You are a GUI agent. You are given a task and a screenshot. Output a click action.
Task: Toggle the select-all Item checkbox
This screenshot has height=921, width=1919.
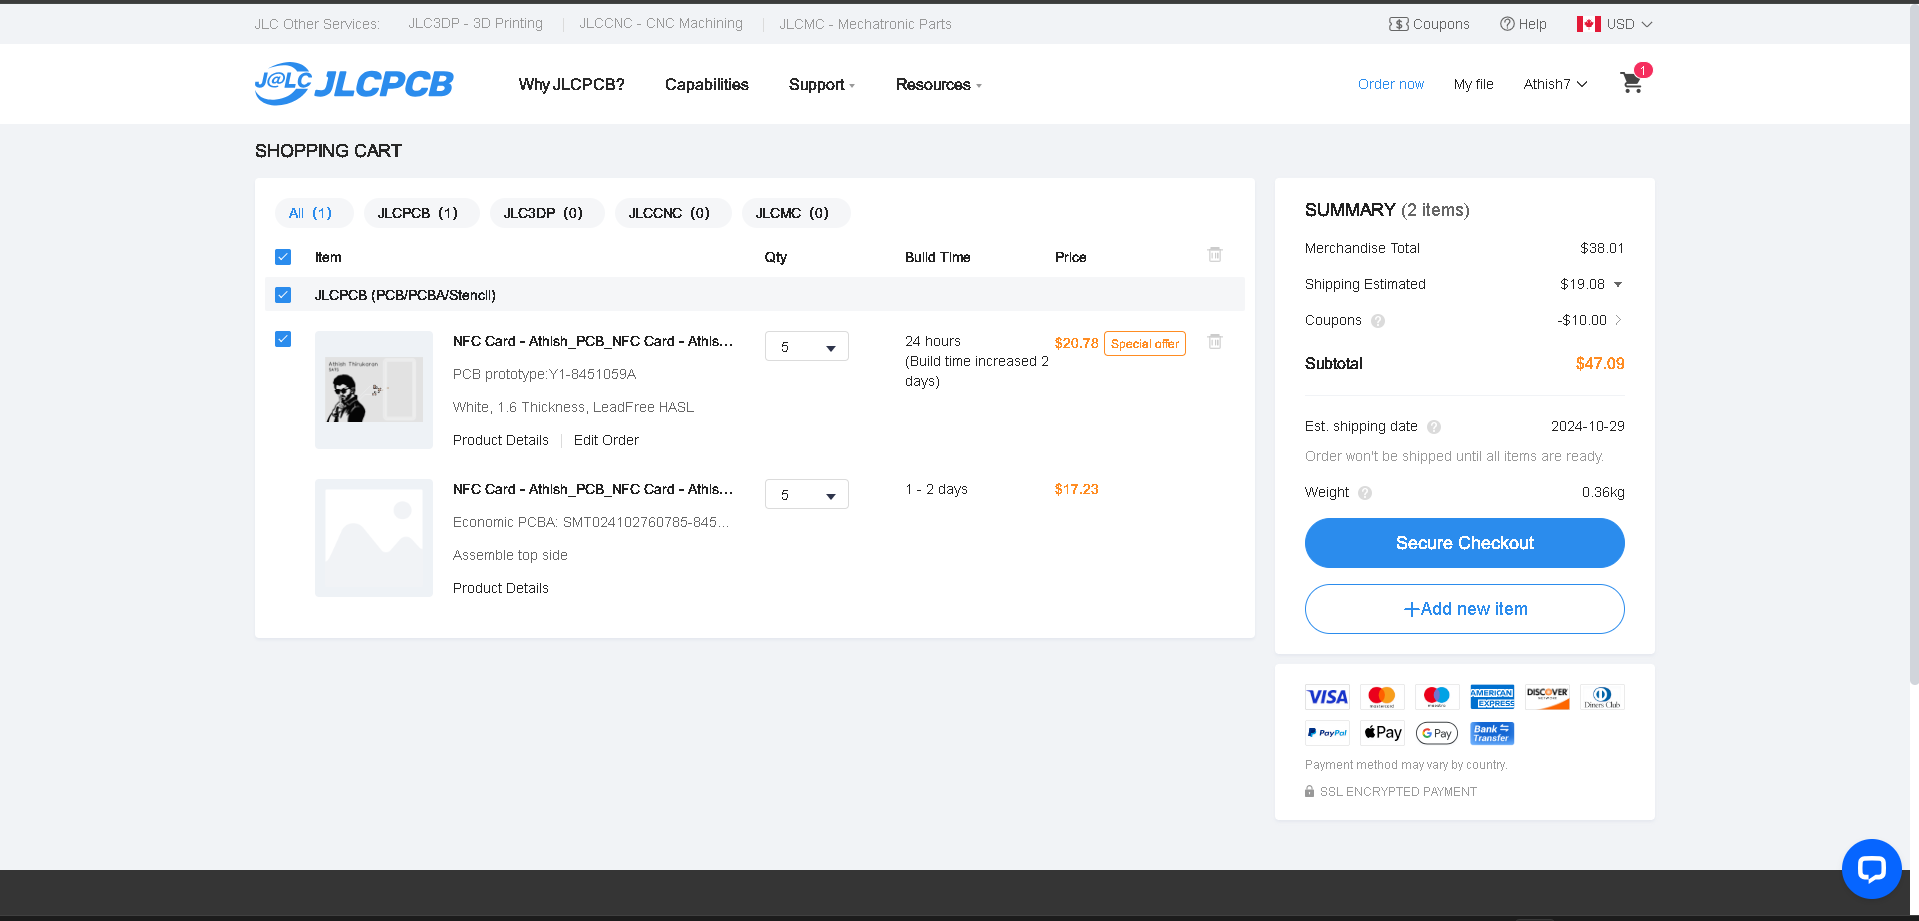(x=283, y=257)
